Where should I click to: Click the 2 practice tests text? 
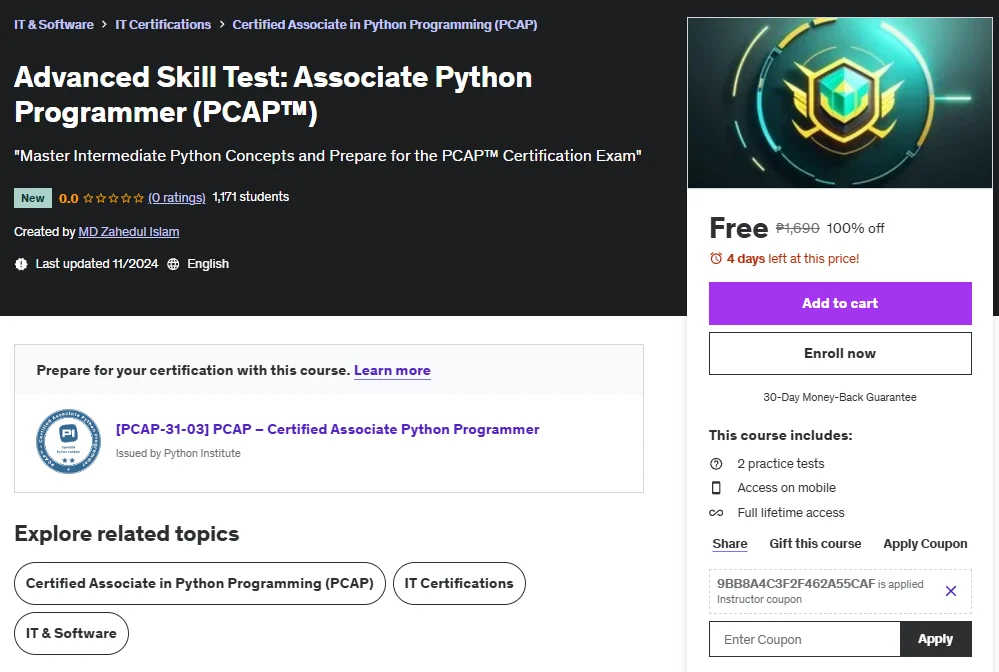tap(780, 464)
